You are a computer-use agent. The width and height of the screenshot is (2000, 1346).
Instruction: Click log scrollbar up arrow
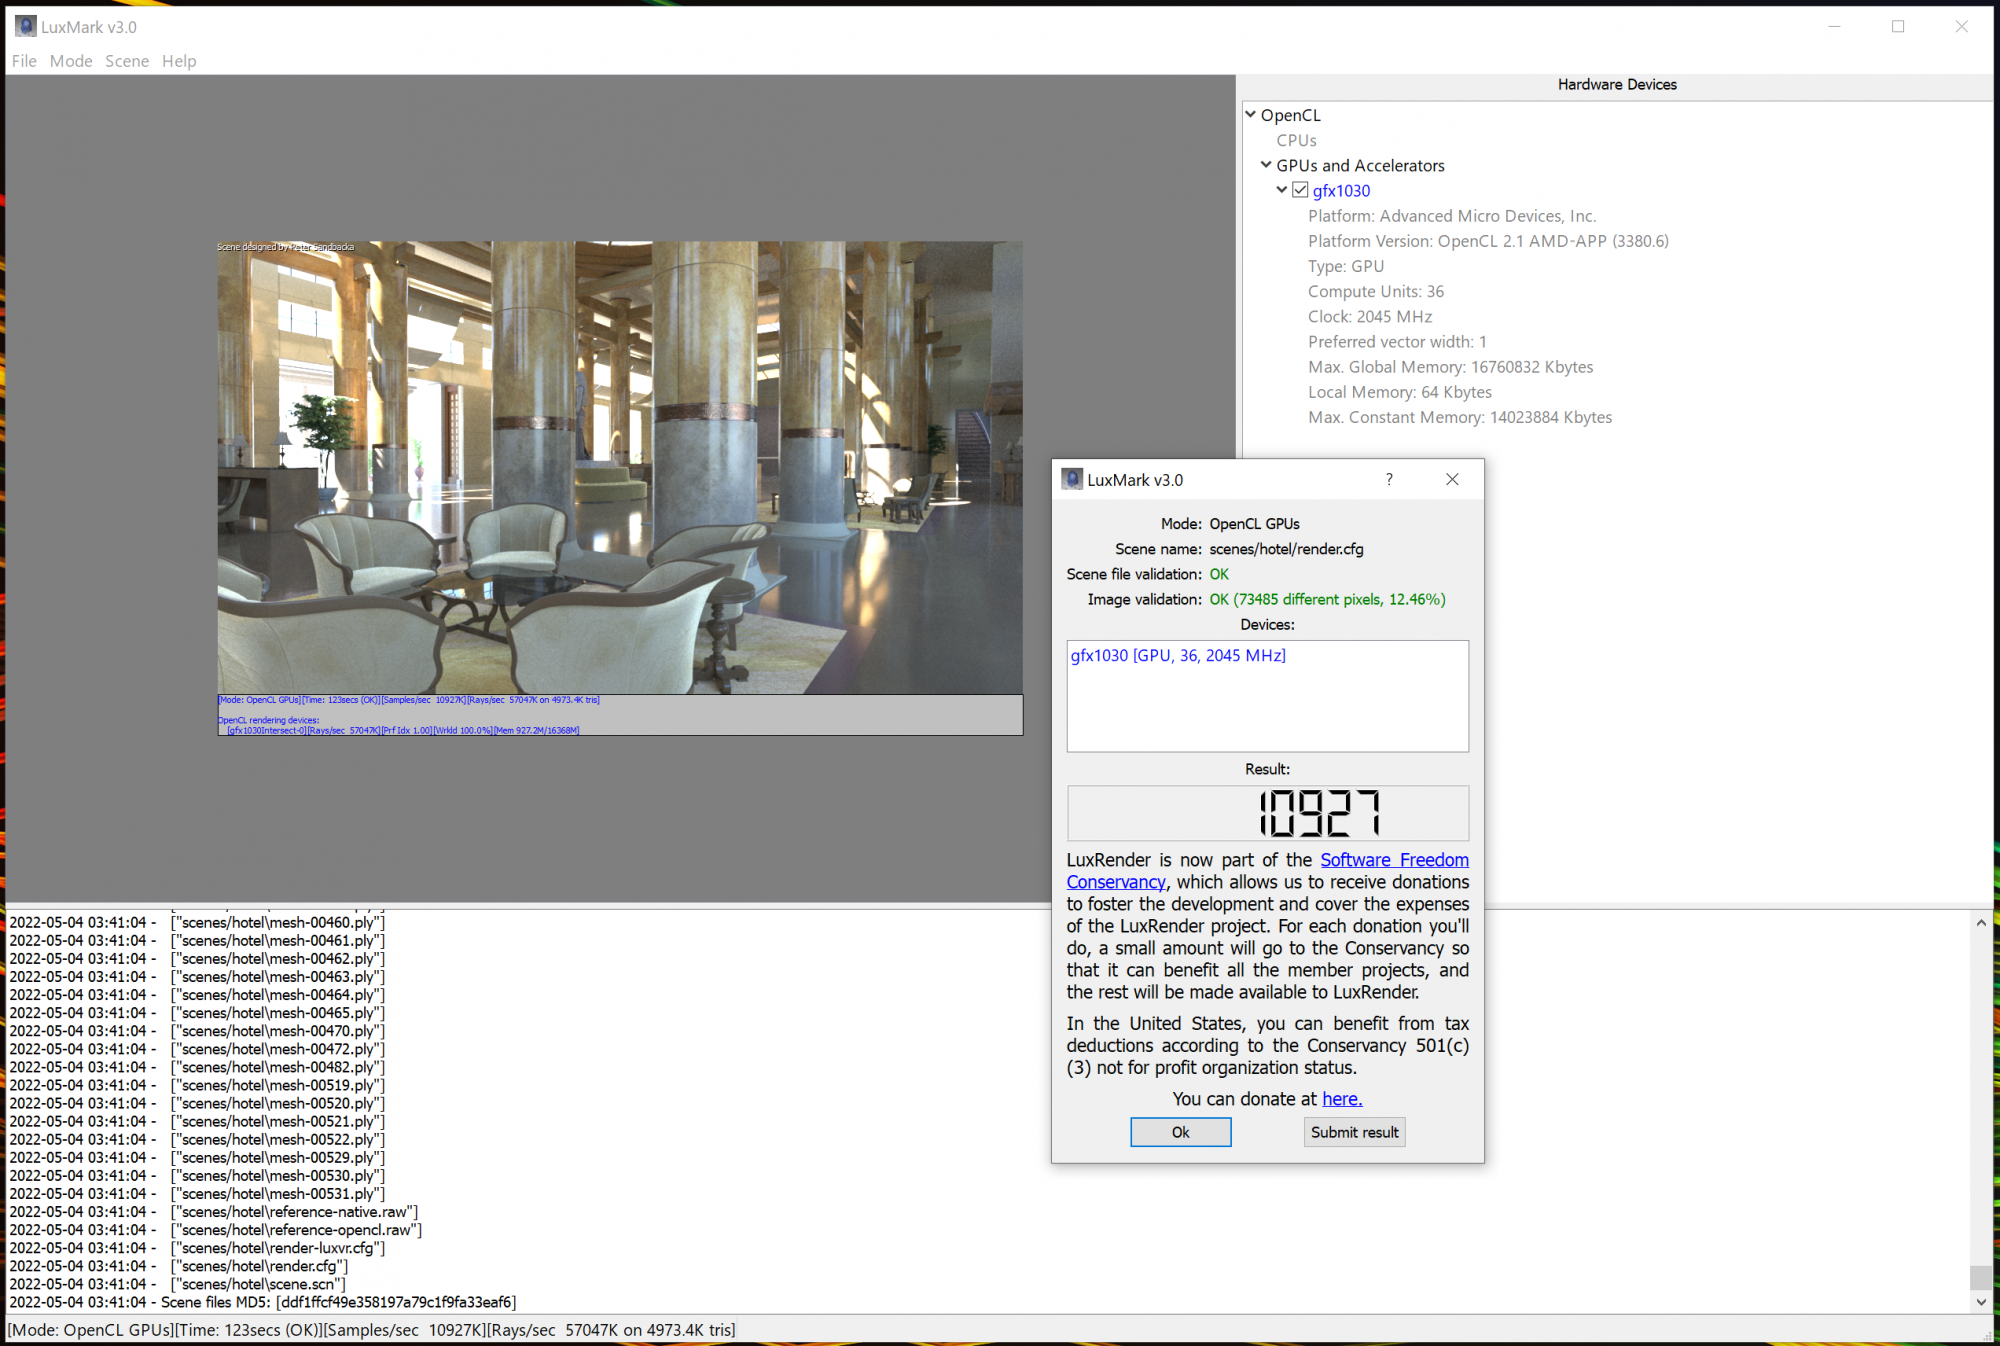point(1980,923)
